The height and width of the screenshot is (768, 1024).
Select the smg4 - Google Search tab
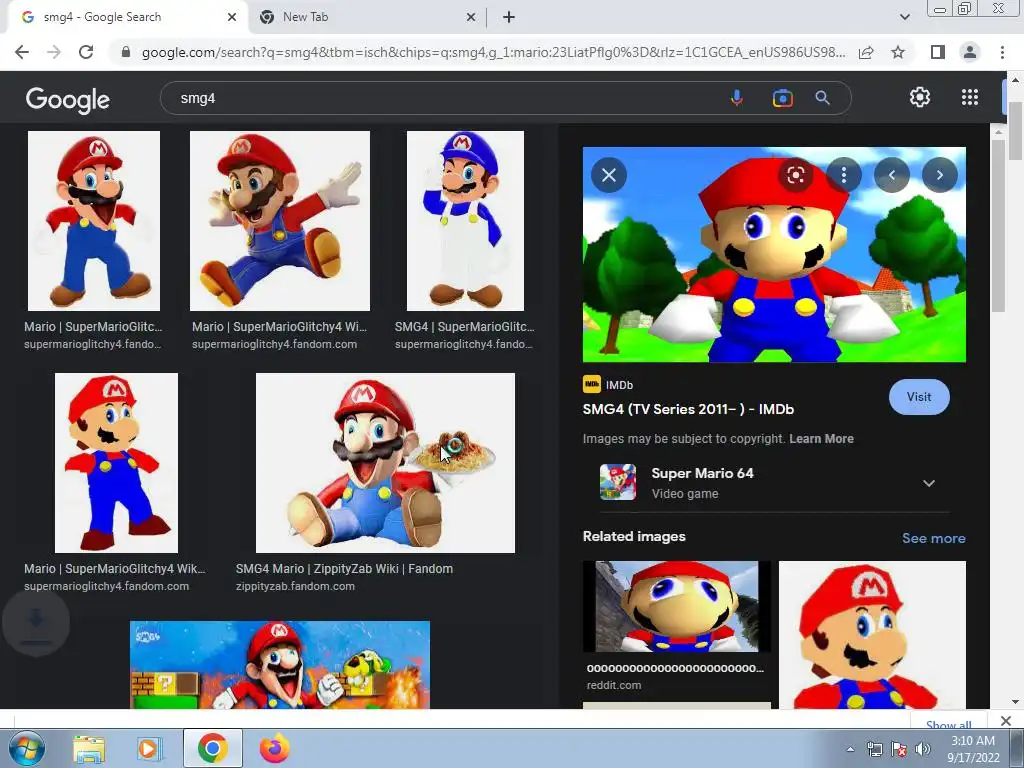point(127,17)
